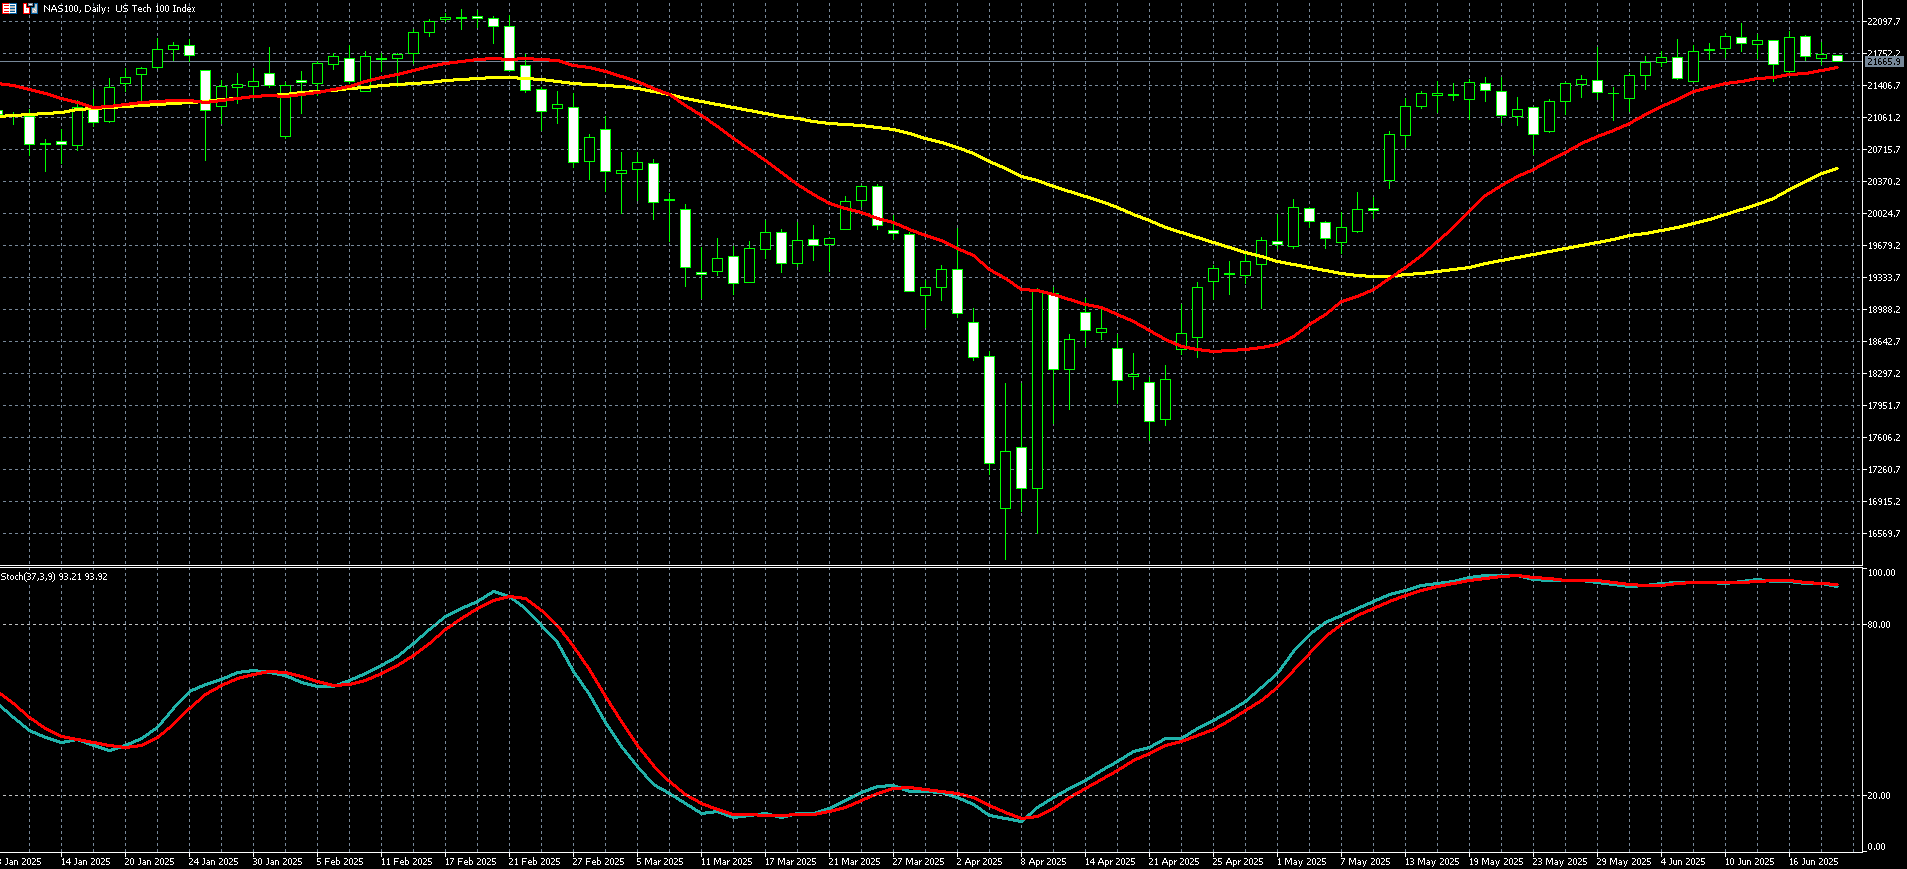The height and width of the screenshot is (869, 1907).
Task: Click the '25 Apr 2025' date label
Action: [x=1238, y=861]
